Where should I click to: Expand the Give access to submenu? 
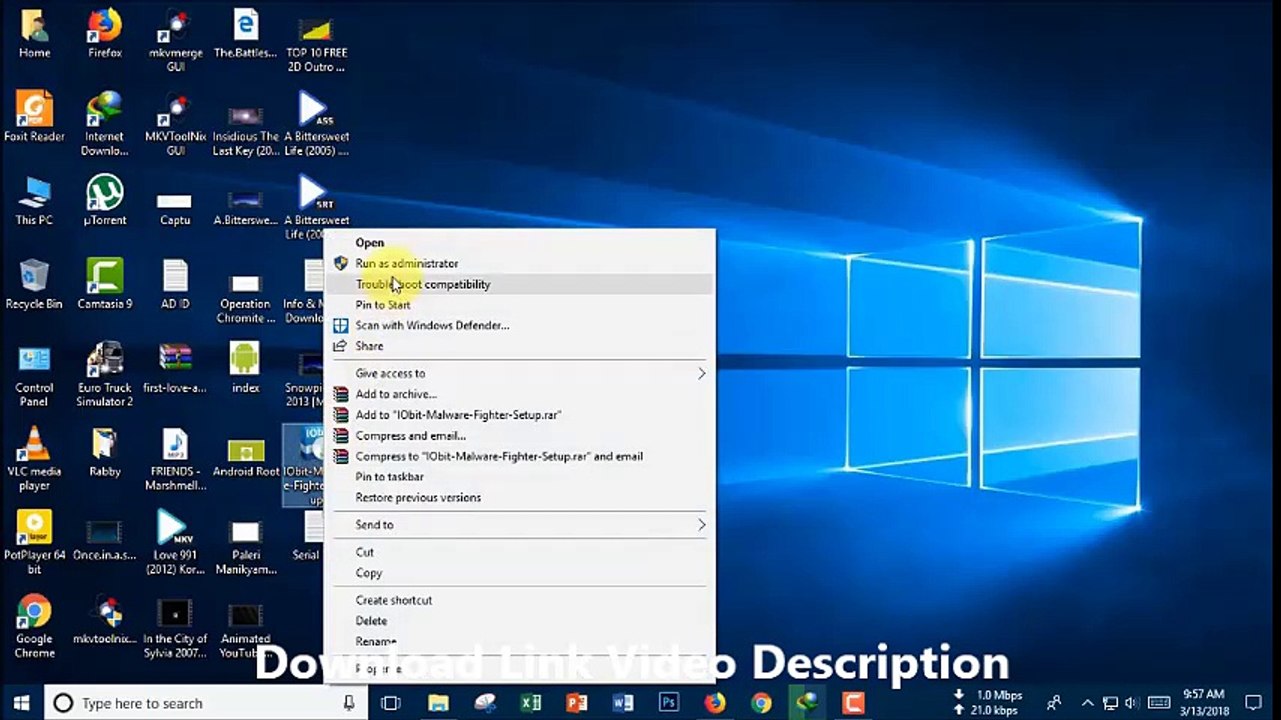520,373
